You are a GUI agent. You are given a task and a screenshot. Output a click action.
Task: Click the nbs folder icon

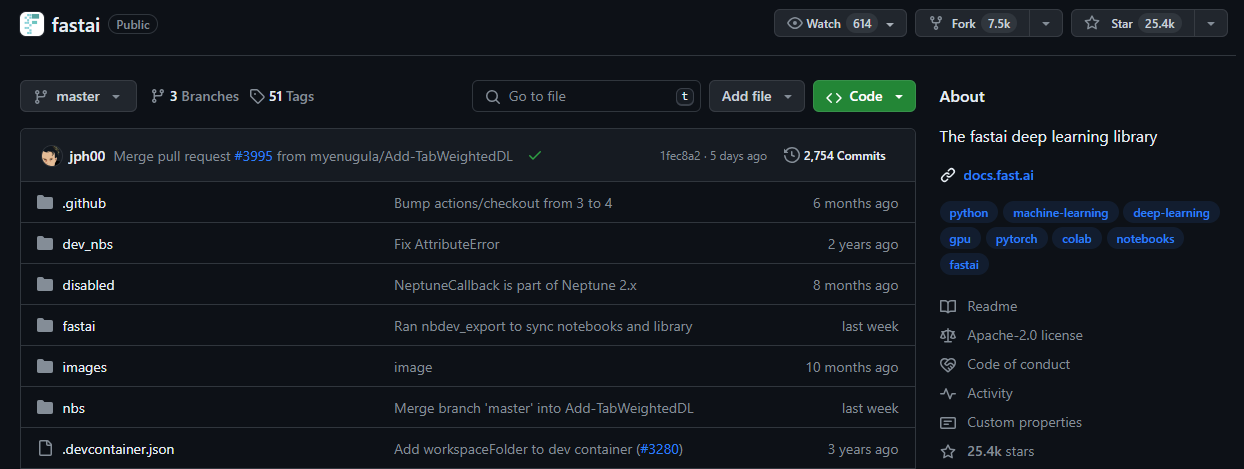pyautogui.click(x=44, y=408)
